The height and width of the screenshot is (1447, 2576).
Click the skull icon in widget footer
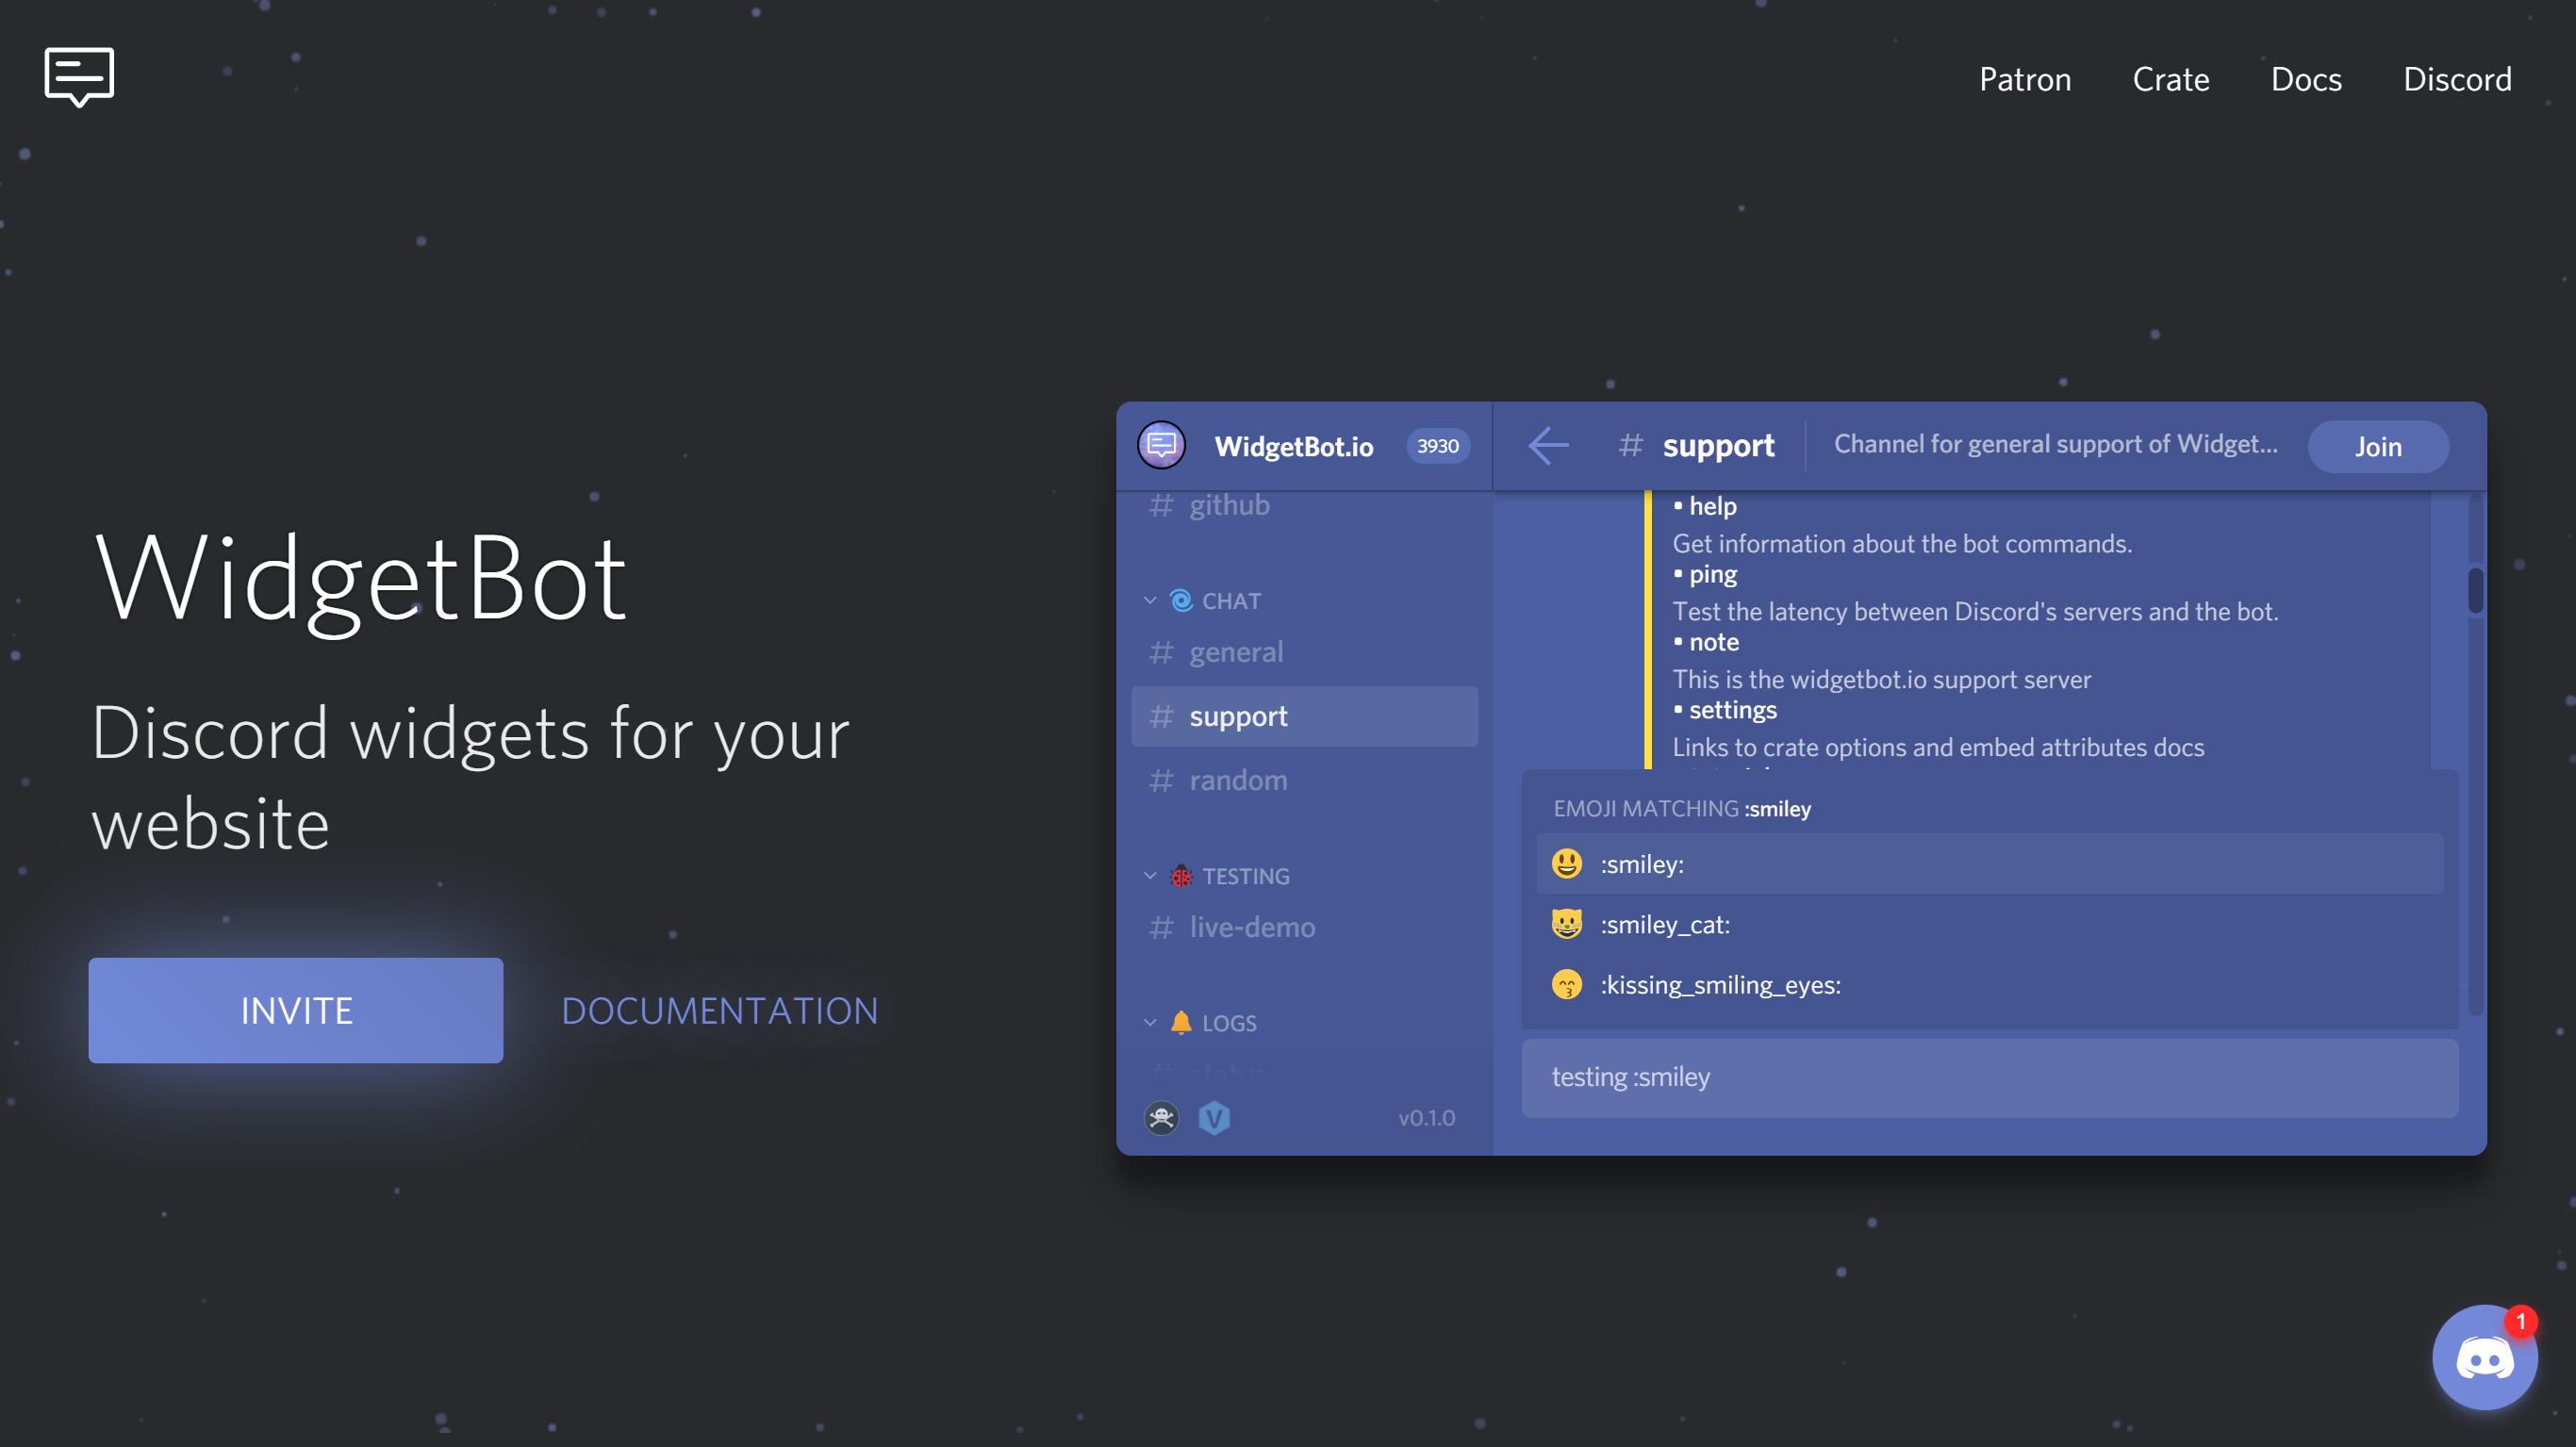pos(1161,1117)
